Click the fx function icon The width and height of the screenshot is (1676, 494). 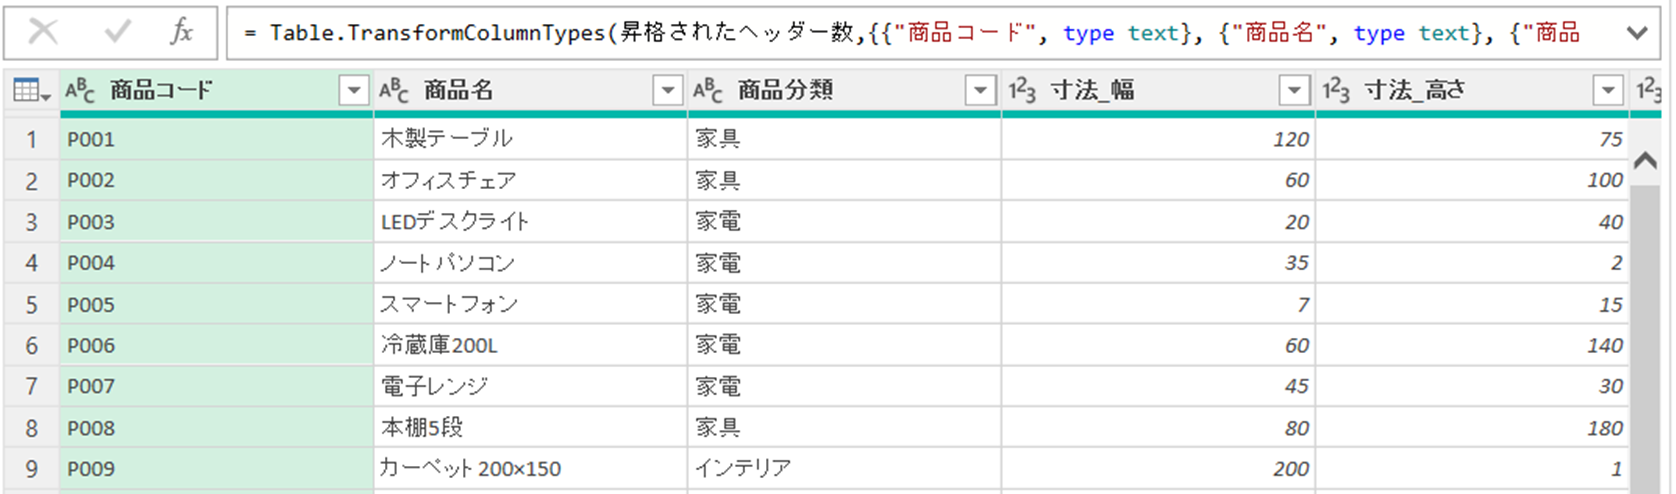[181, 33]
